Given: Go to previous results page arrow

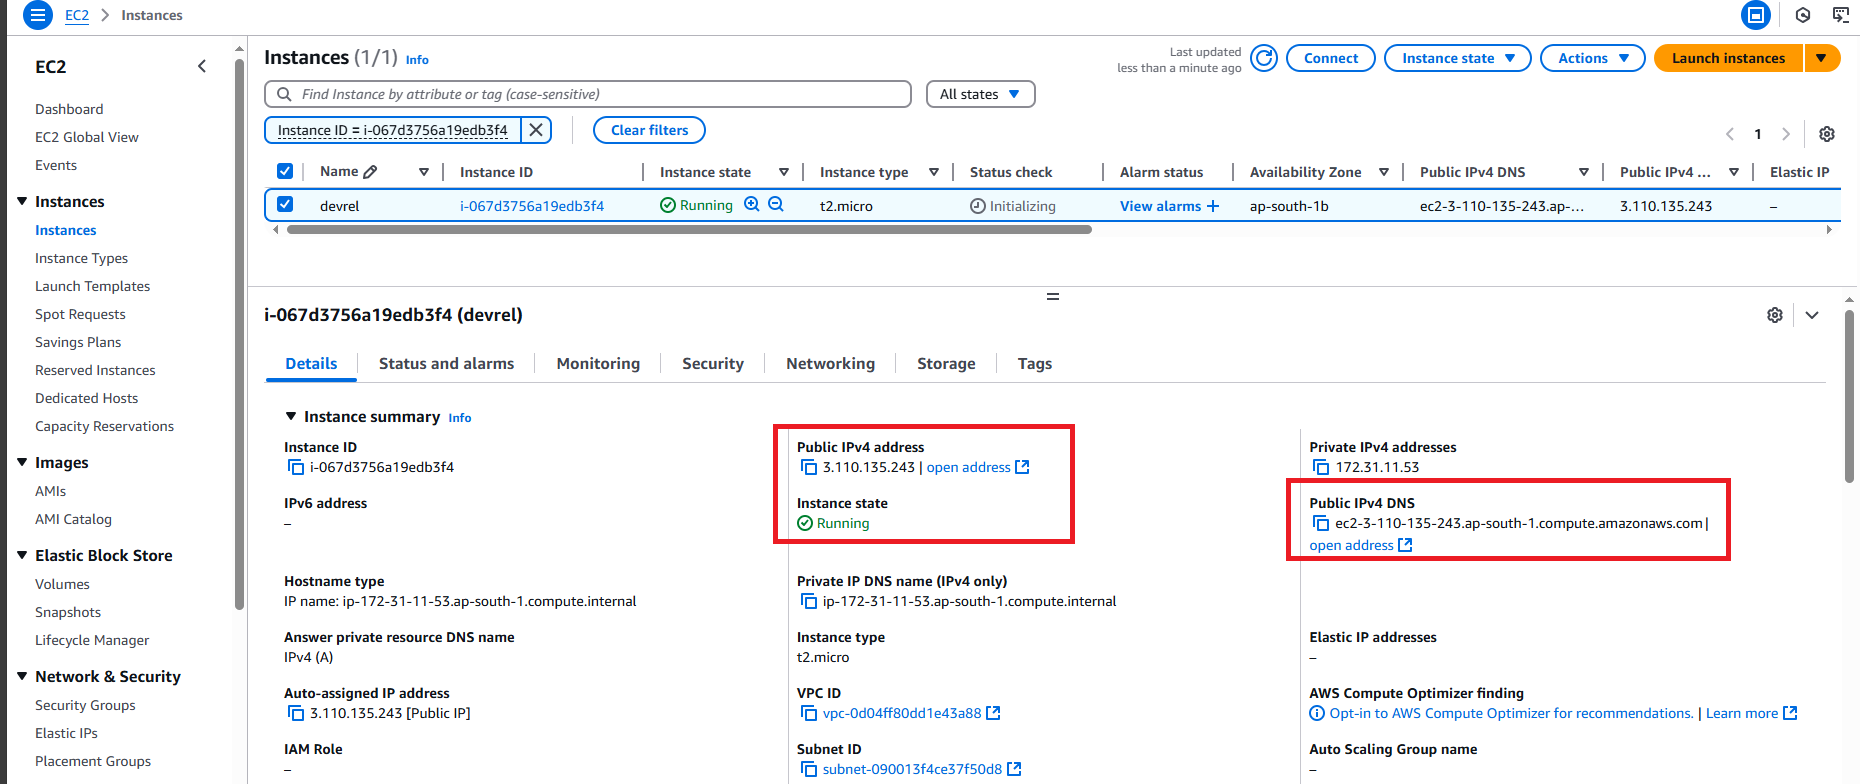Looking at the screenshot, I should coord(1730,134).
